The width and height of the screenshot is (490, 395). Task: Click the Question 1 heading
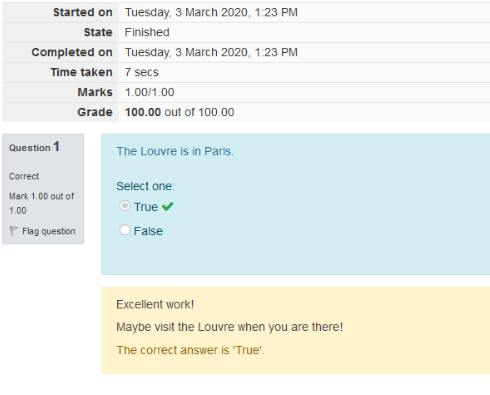pyautogui.click(x=34, y=147)
